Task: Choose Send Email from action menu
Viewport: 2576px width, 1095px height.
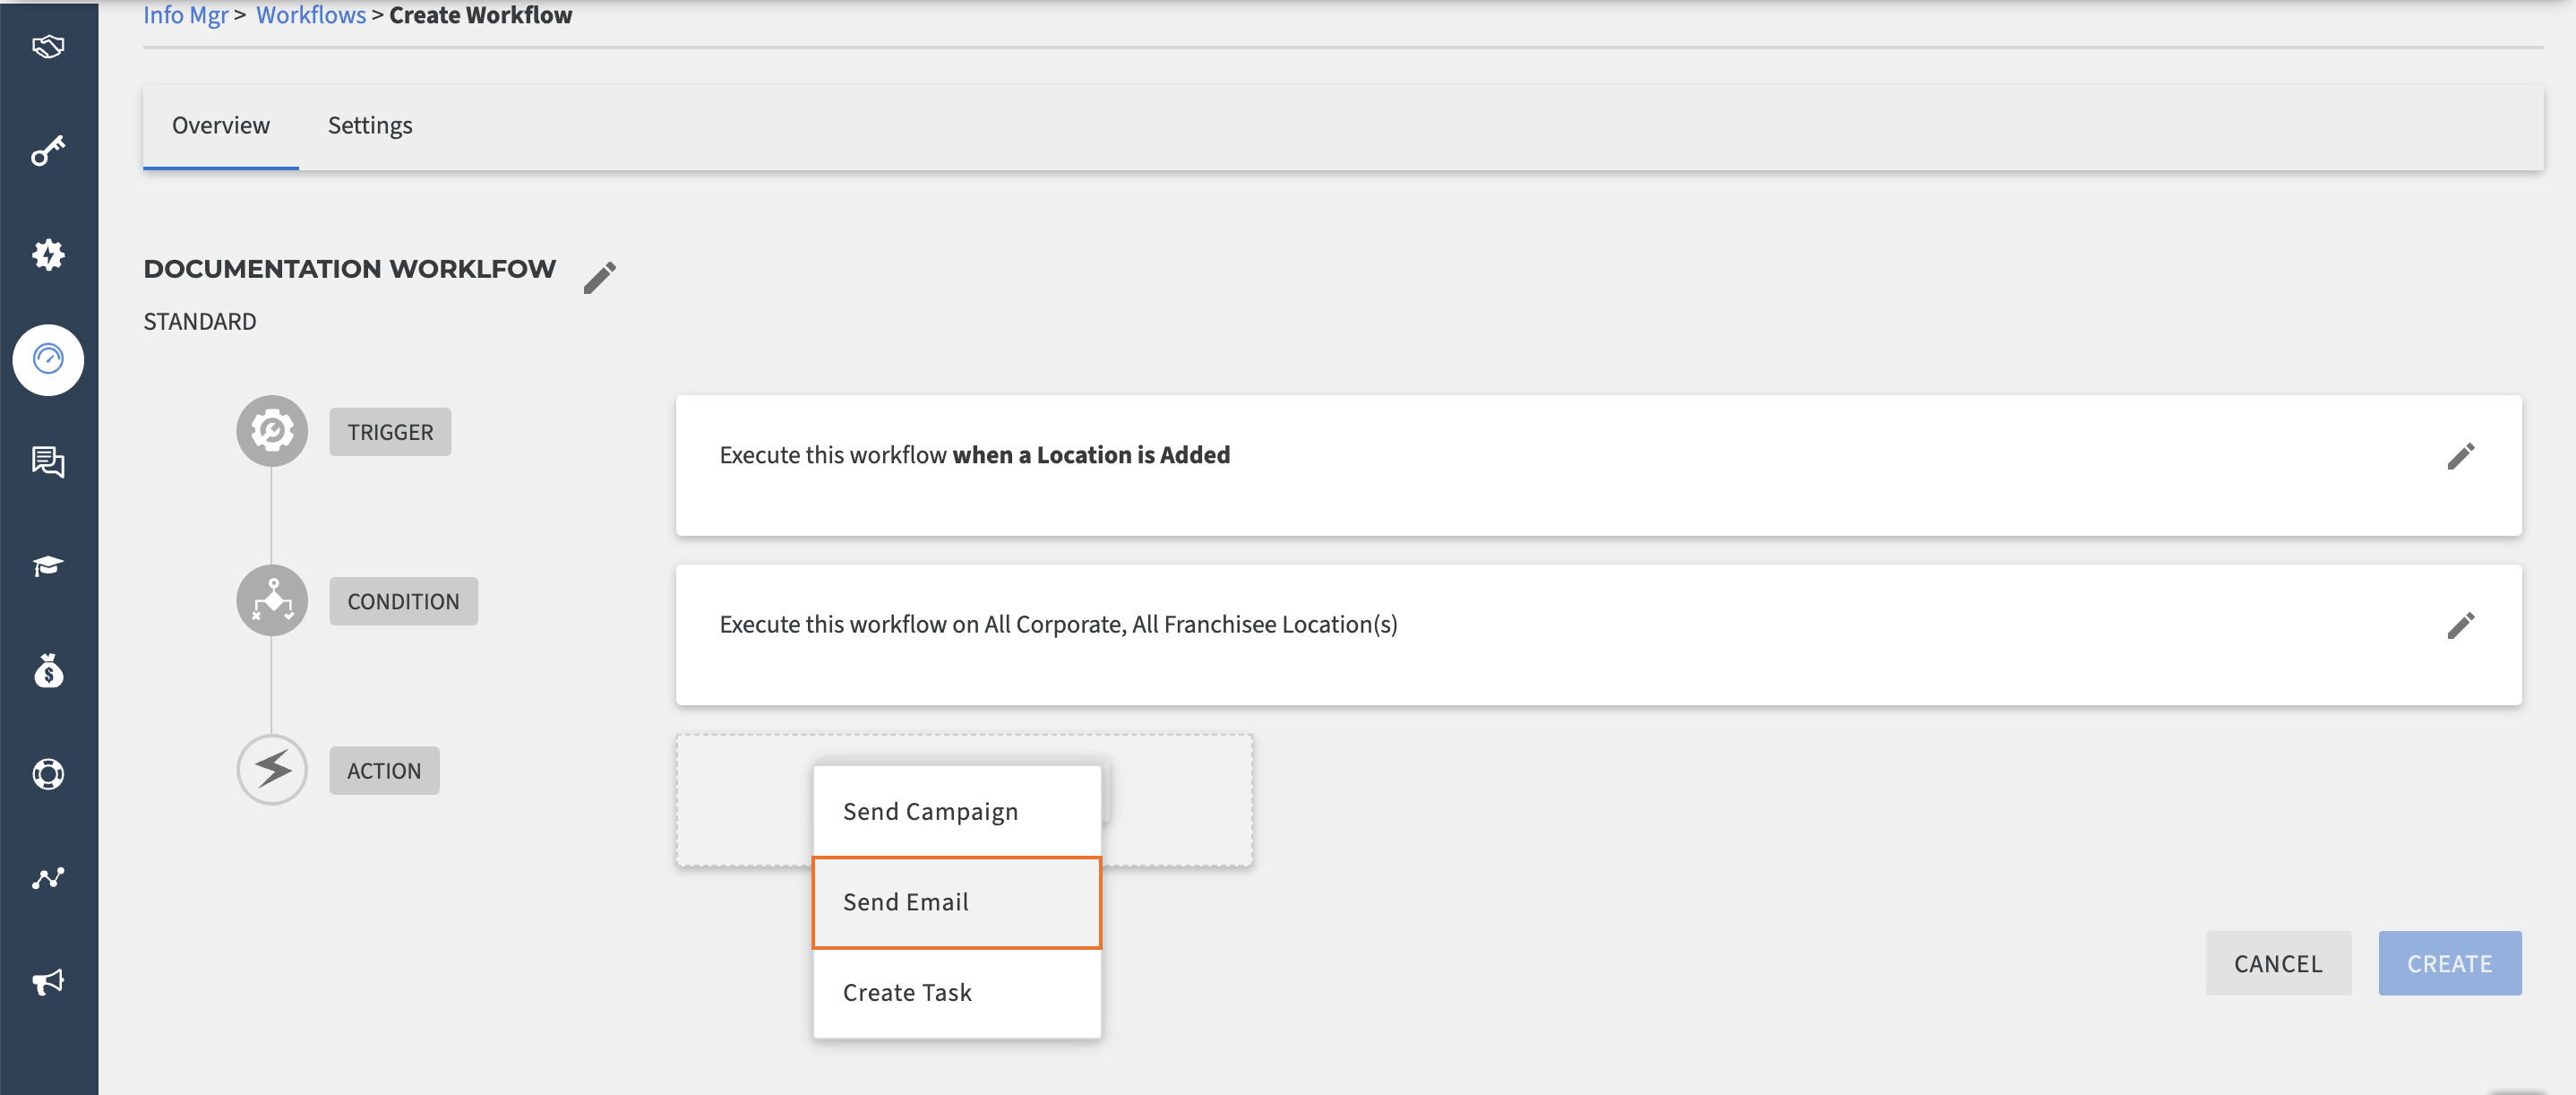Action: [957, 902]
